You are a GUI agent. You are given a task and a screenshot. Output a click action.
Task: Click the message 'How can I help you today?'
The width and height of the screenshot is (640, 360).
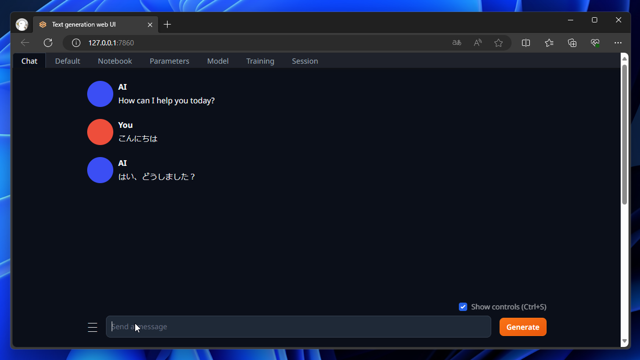pos(167,100)
